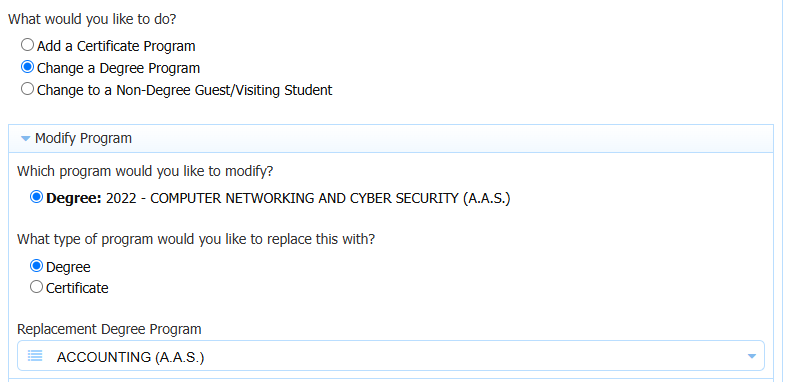Select the Change a Degree Program radio button
This screenshot has height=382, width=785.
[x=28, y=67]
